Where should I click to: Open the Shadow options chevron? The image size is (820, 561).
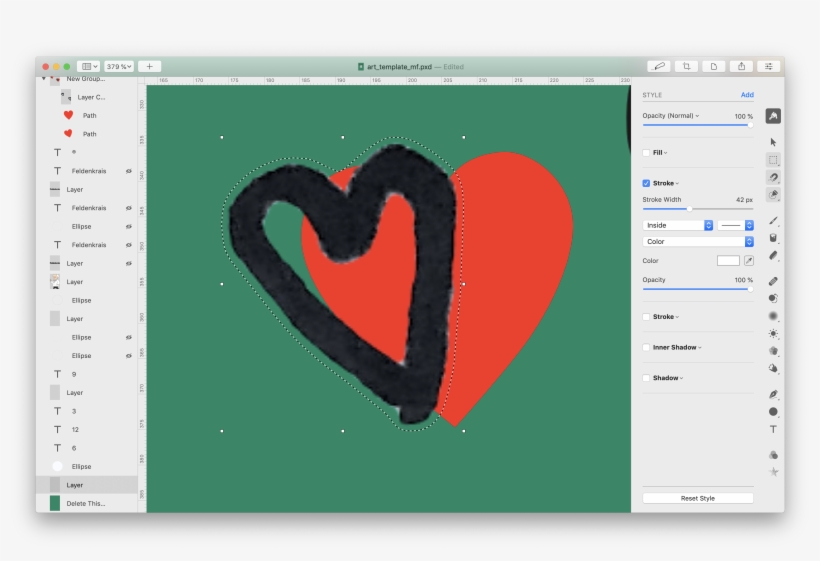pyautogui.click(x=681, y=378)
